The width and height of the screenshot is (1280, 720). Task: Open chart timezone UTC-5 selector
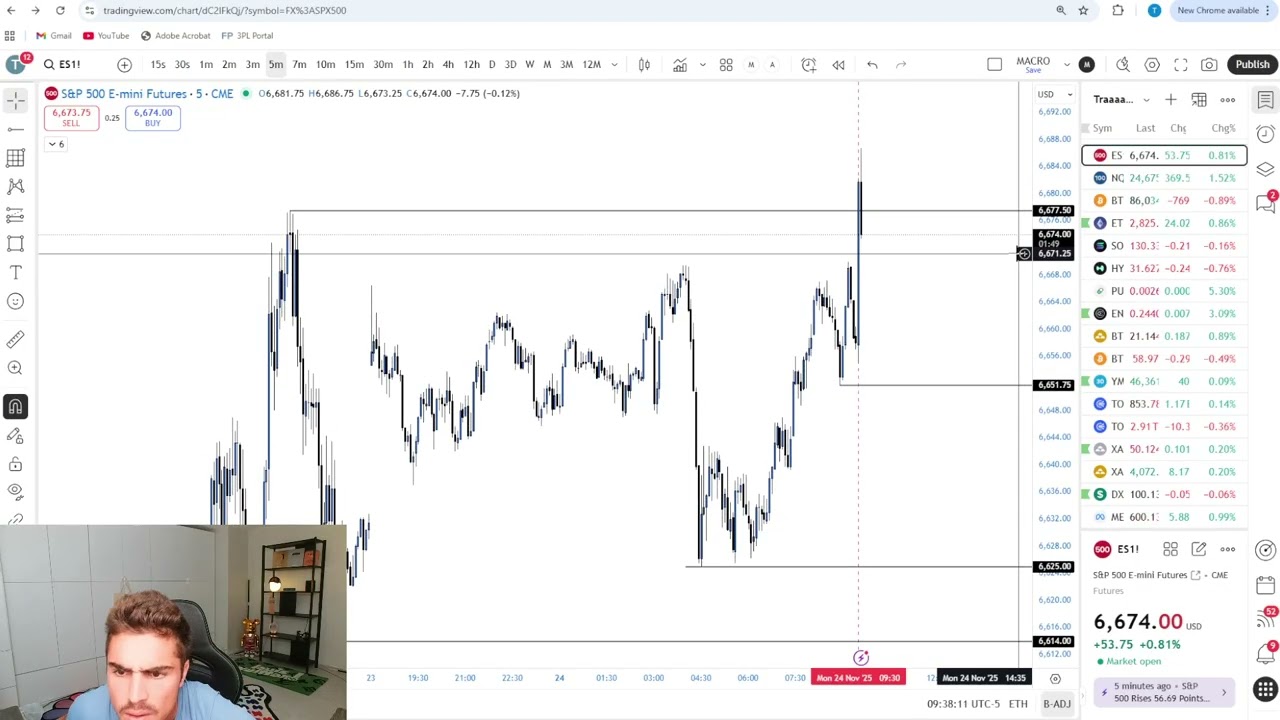coord(963,704)
